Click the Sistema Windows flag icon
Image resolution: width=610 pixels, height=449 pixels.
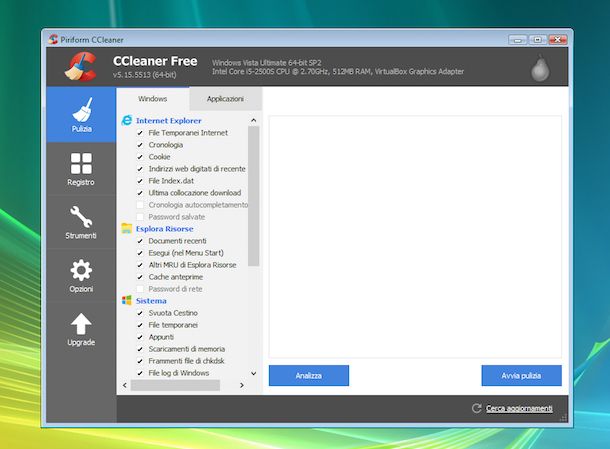pyautogui.click(x=126, y=300)
